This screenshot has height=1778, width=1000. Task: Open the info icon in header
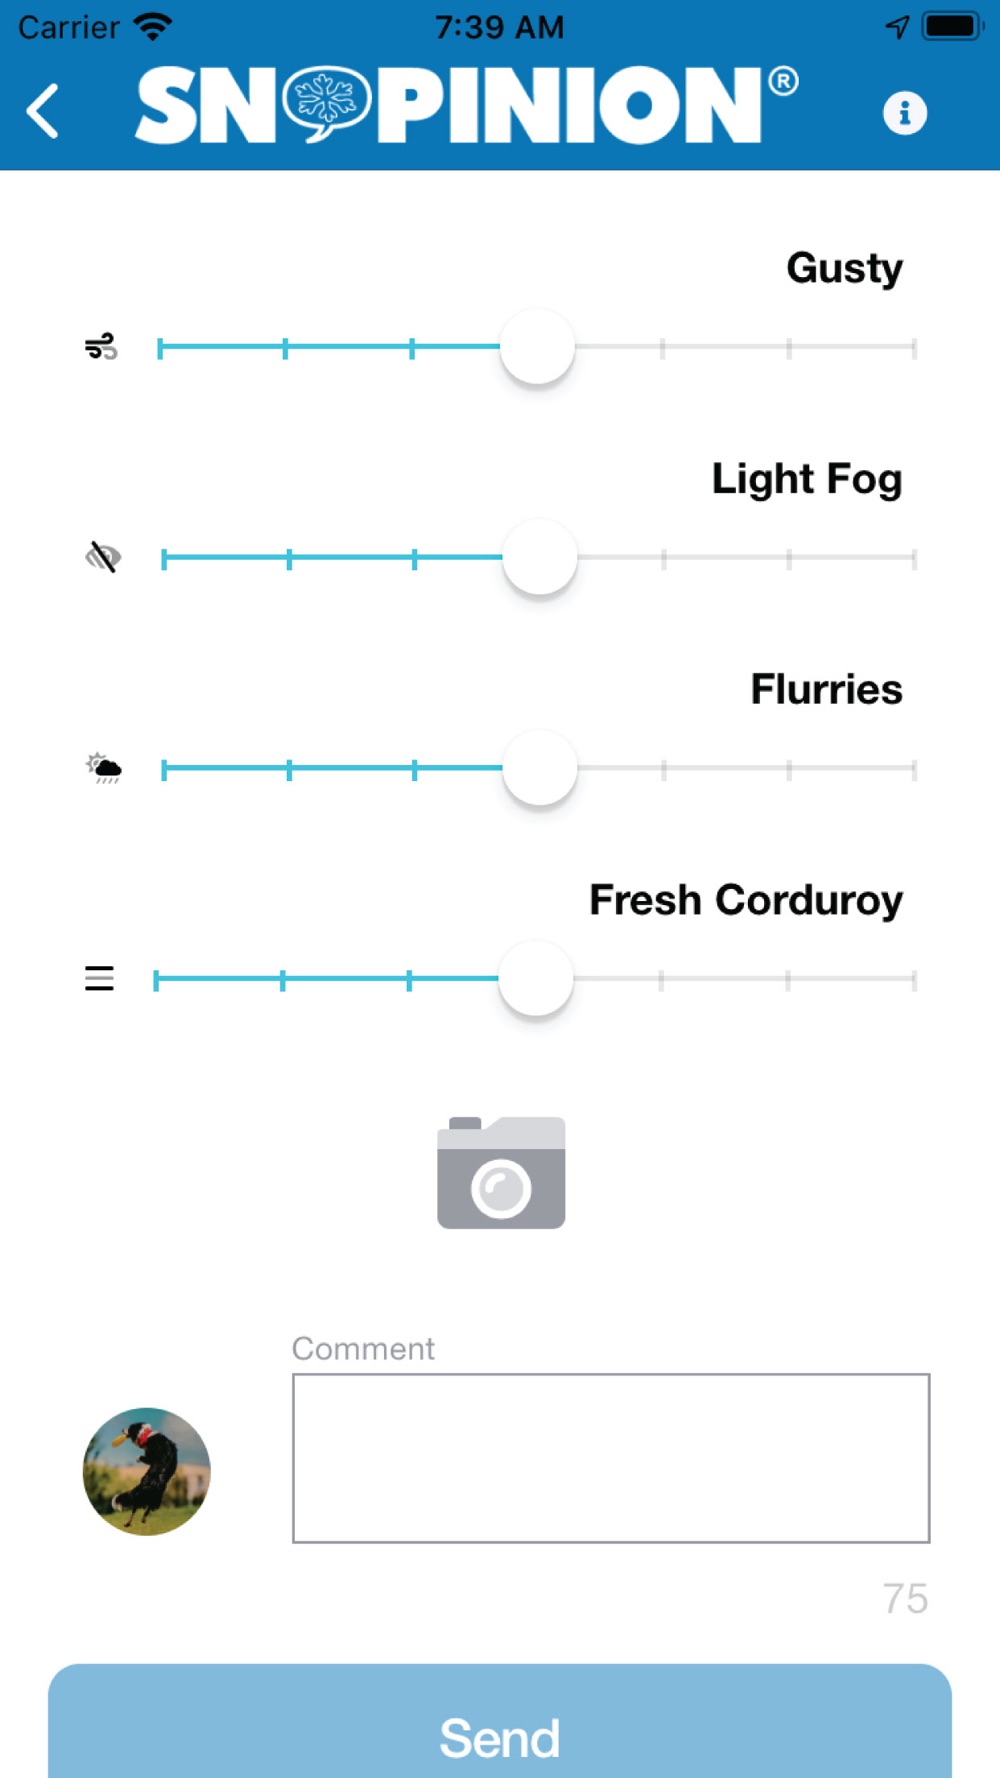pyautogui.click(x=904, y=112)
